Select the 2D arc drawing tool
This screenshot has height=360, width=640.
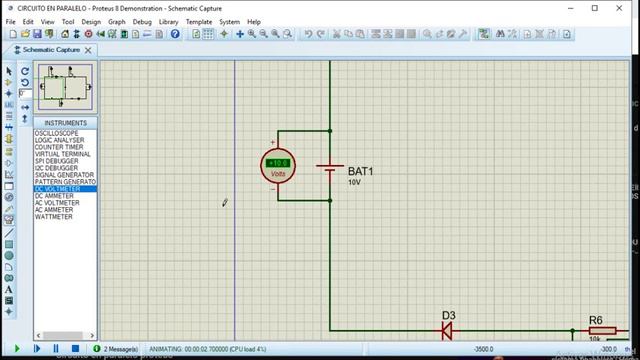pyautogui.click(x=9, y=267)
